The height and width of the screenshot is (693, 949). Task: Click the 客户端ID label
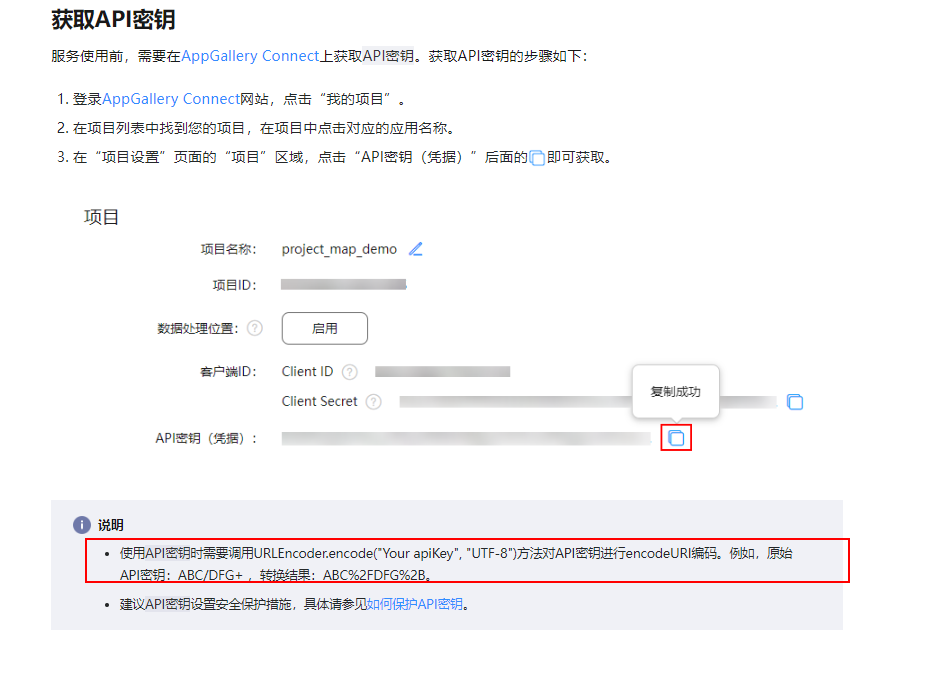[228, 372]
